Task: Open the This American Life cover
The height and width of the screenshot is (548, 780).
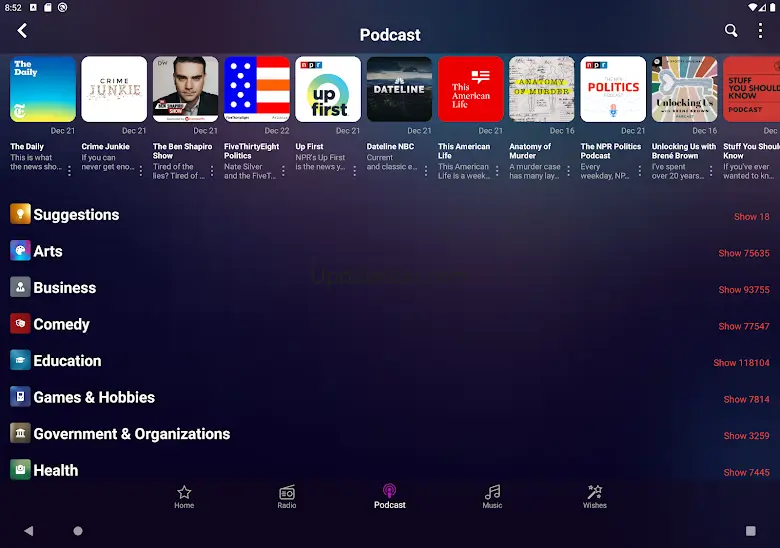Action: point(471,89)
